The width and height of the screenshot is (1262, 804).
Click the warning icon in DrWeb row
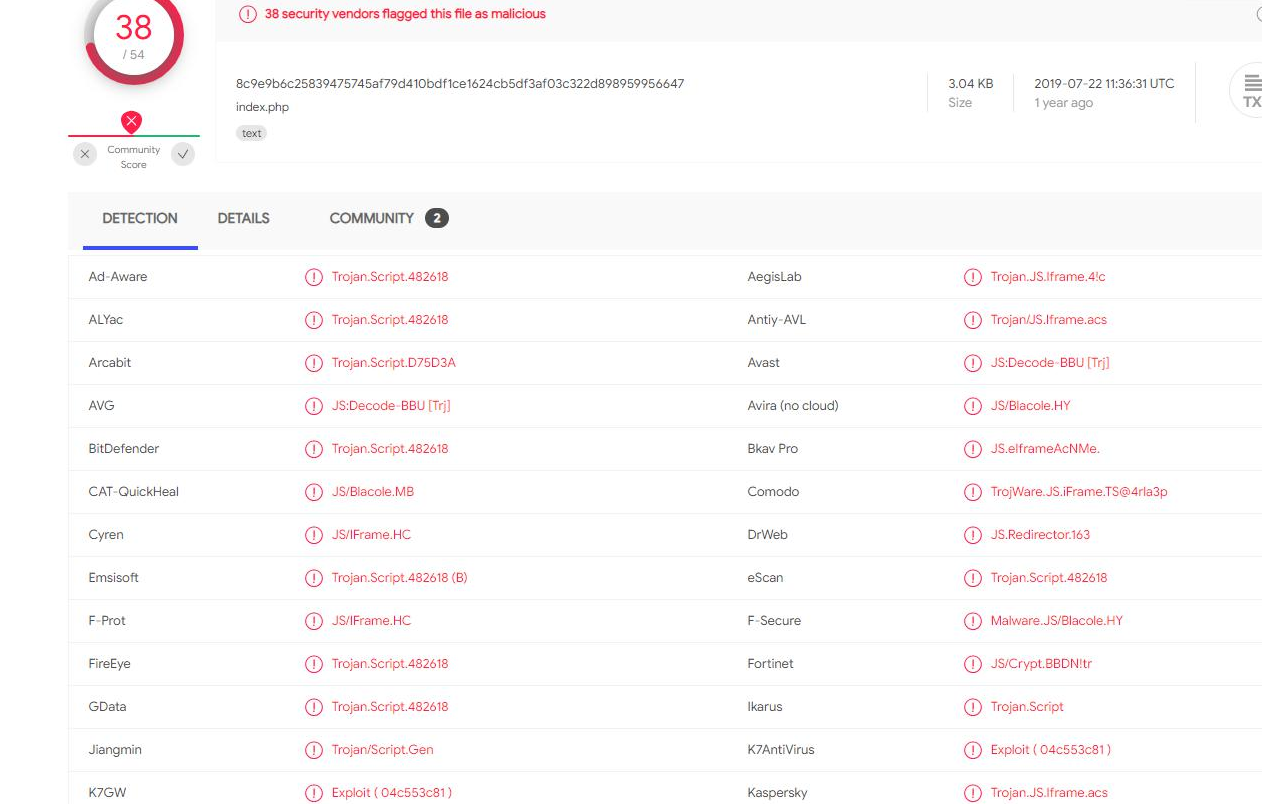[x=972, y=535]
